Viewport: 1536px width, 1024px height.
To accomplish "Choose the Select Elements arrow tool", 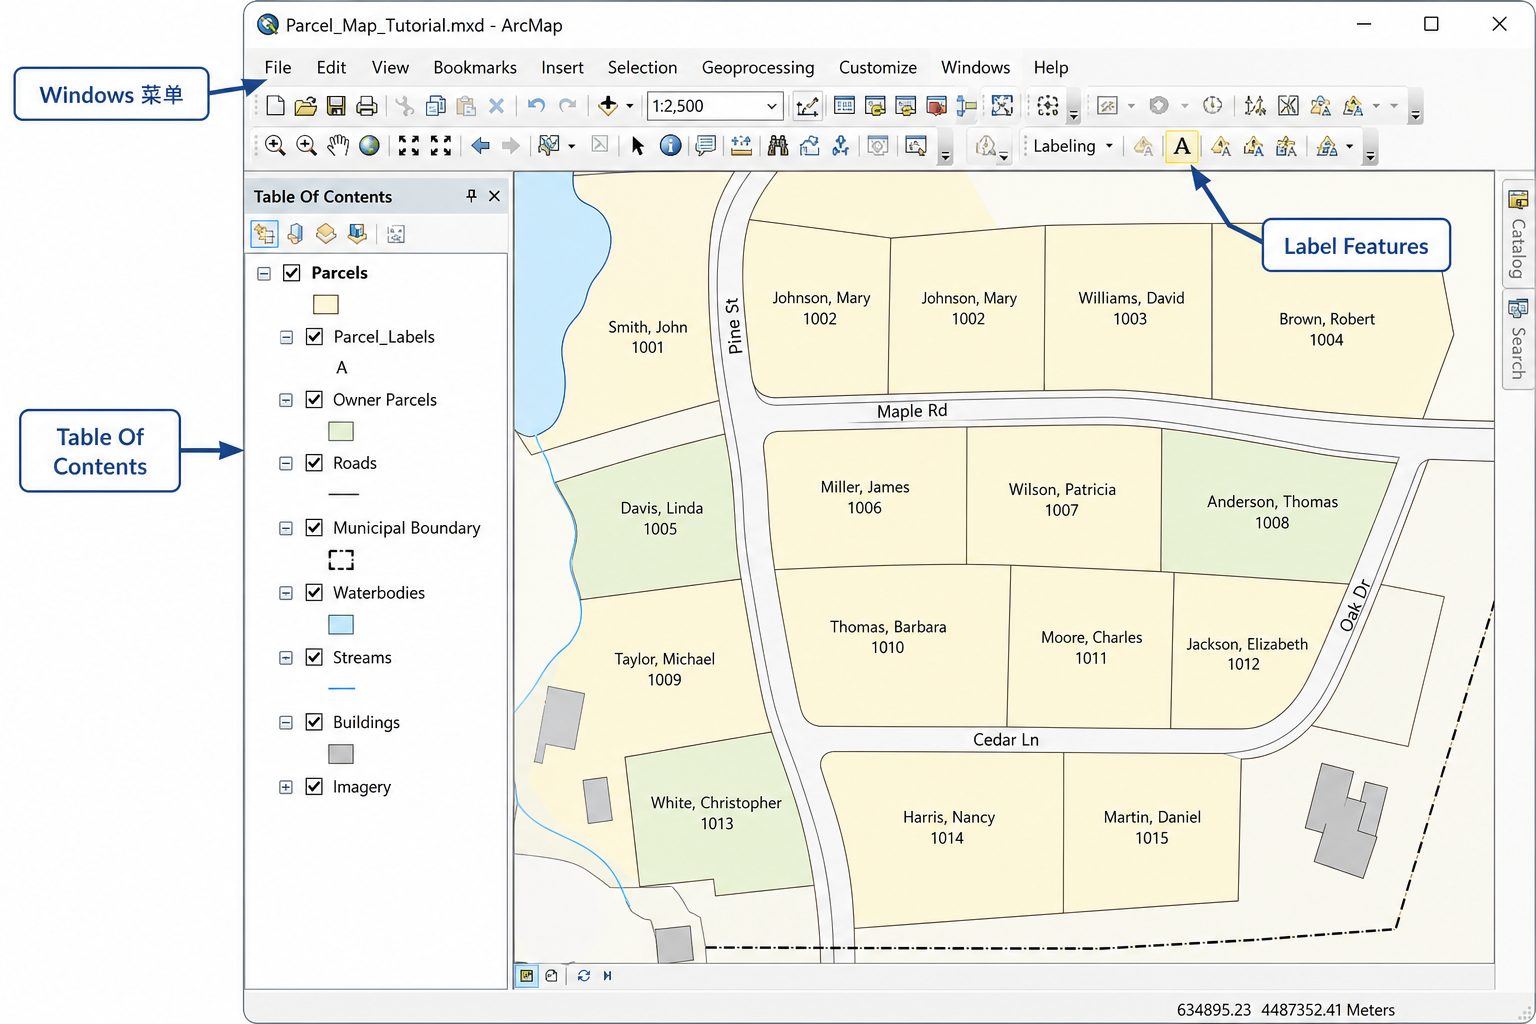I will pyautogui.click(x=637, y=146).
